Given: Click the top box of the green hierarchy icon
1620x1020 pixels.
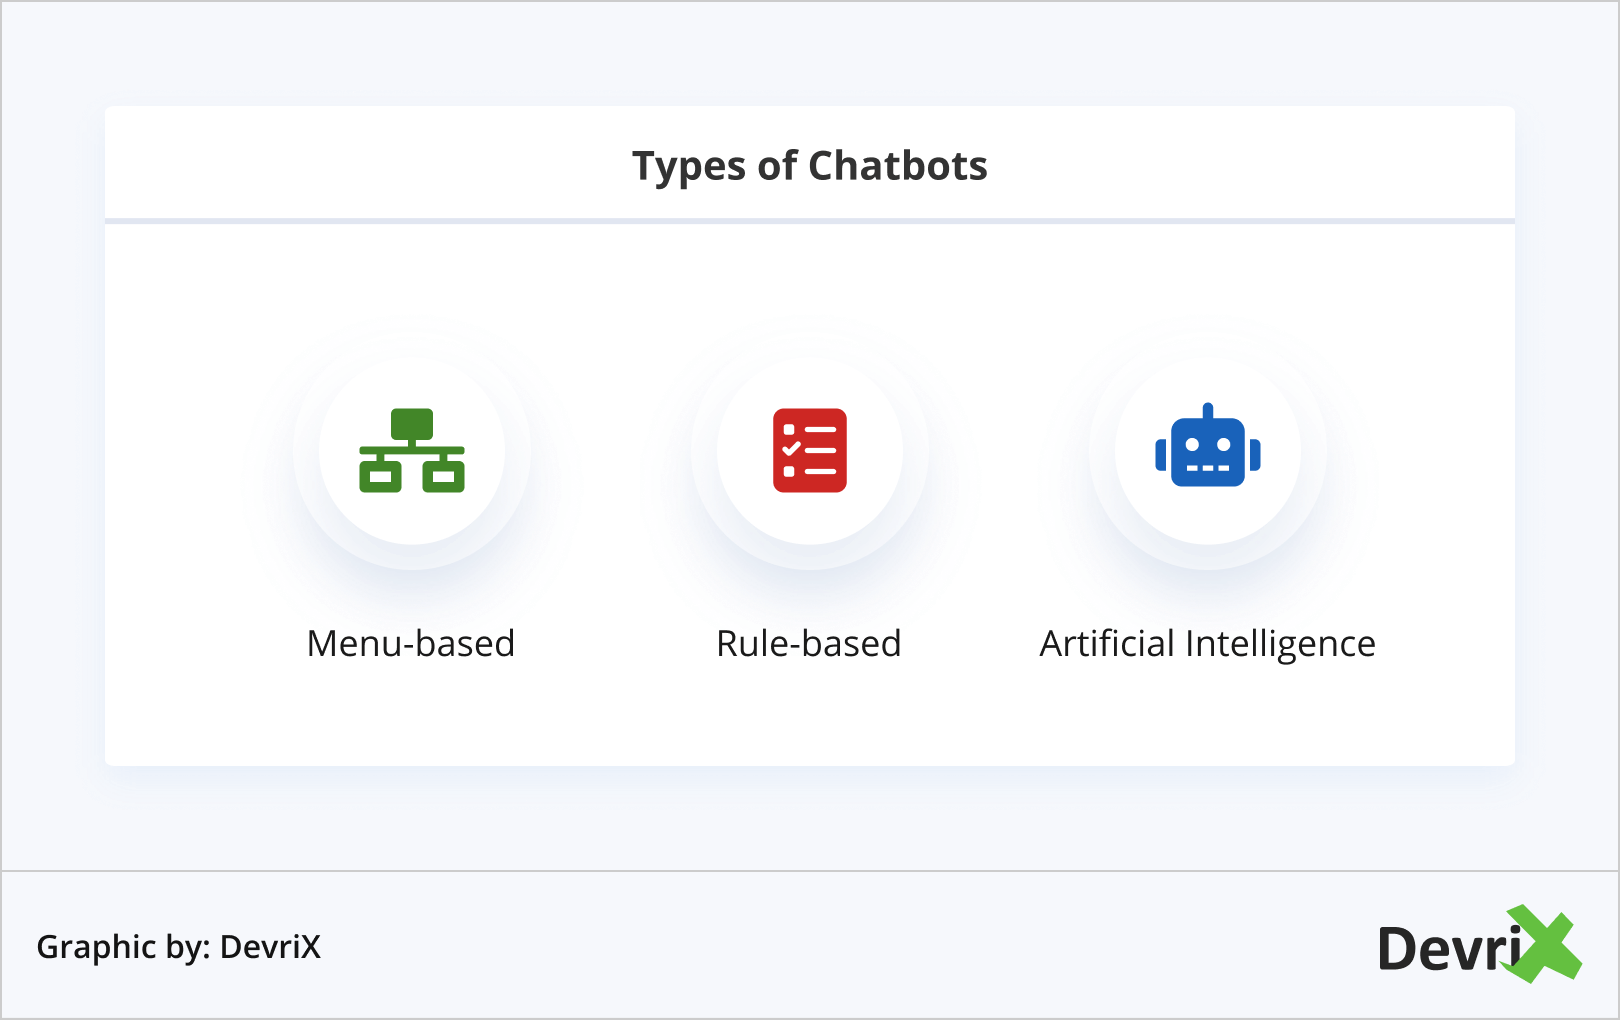Looking at the screenshot, I should pos(412,423).
